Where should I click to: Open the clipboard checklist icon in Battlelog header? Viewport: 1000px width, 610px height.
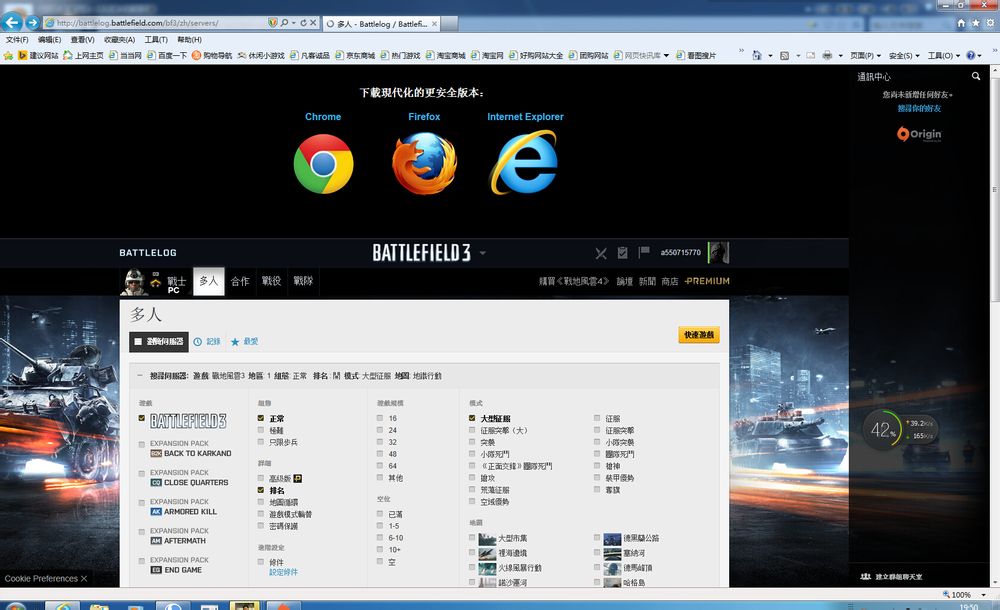pos(622,253)
